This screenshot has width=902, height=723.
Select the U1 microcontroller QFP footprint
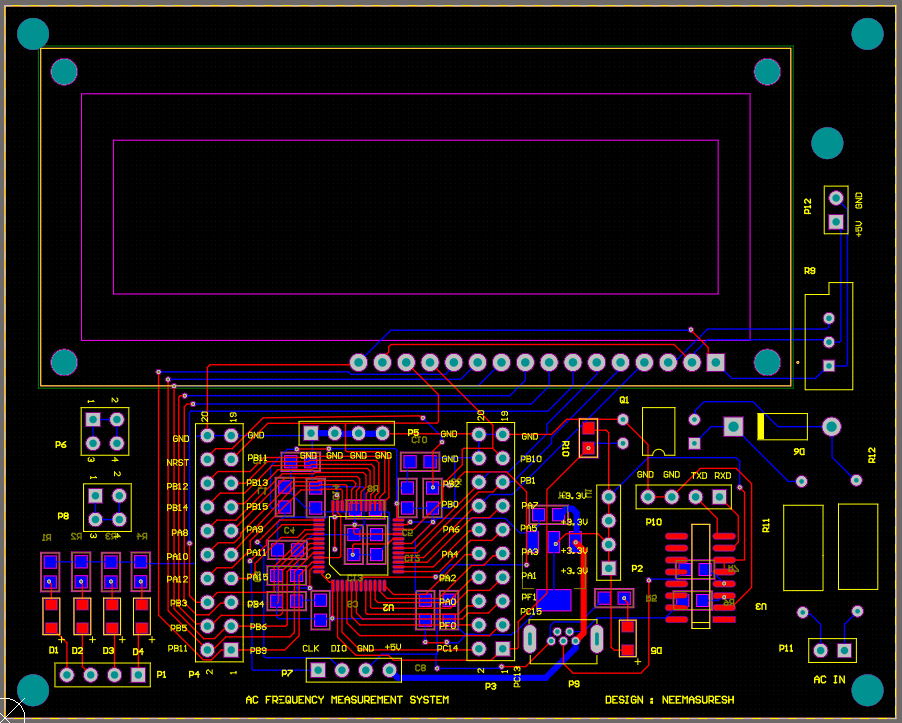(x=358, y=546)
